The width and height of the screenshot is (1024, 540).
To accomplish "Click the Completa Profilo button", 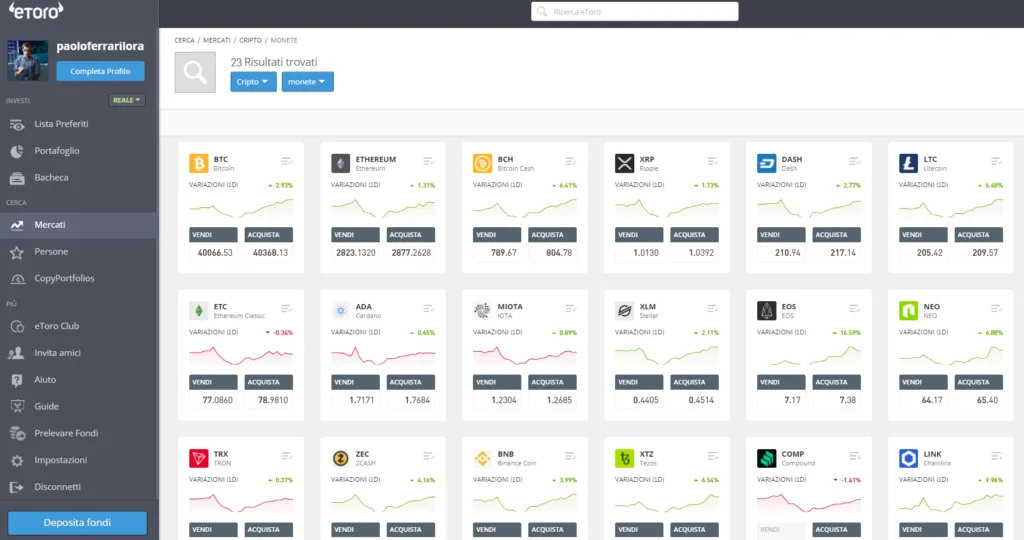I will tap(100, 71).
